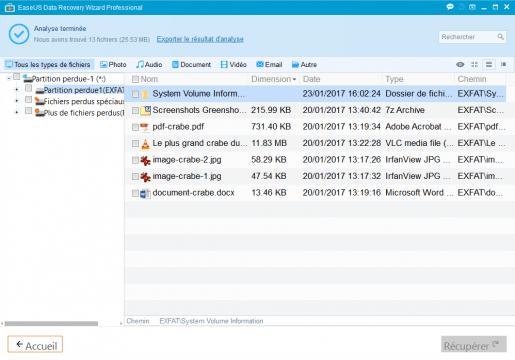Tick the select-all checkbox beside Nom
This screenshot has height=360, width=515.
tap(135, 79)
